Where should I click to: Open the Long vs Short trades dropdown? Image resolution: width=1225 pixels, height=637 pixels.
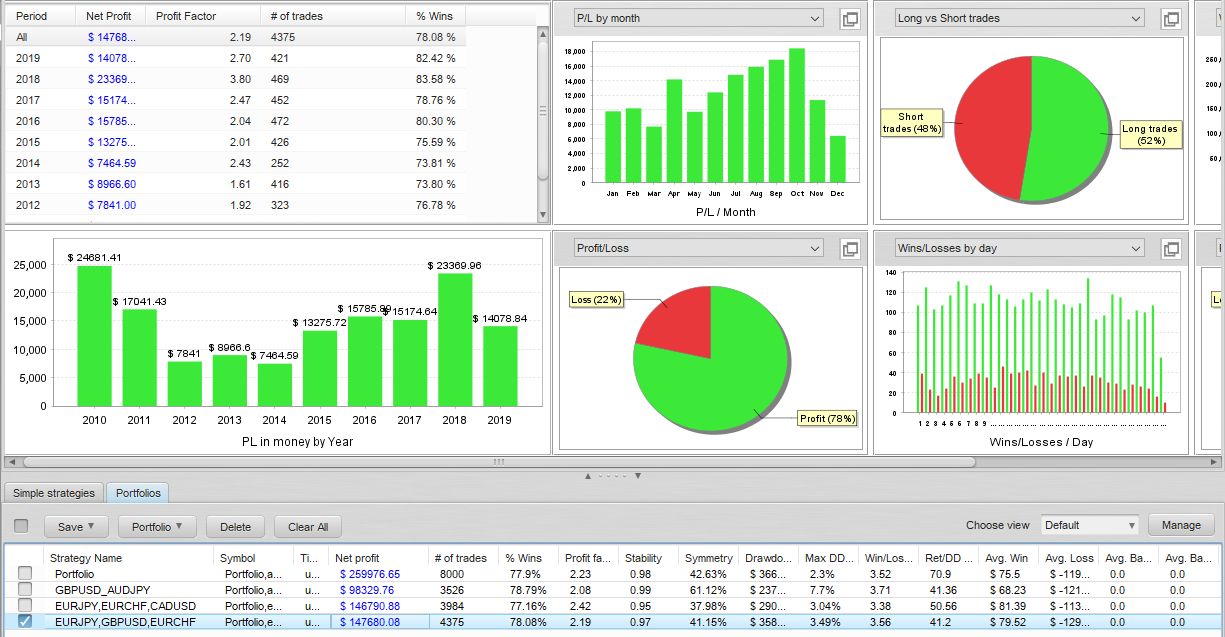(1019, 19)
